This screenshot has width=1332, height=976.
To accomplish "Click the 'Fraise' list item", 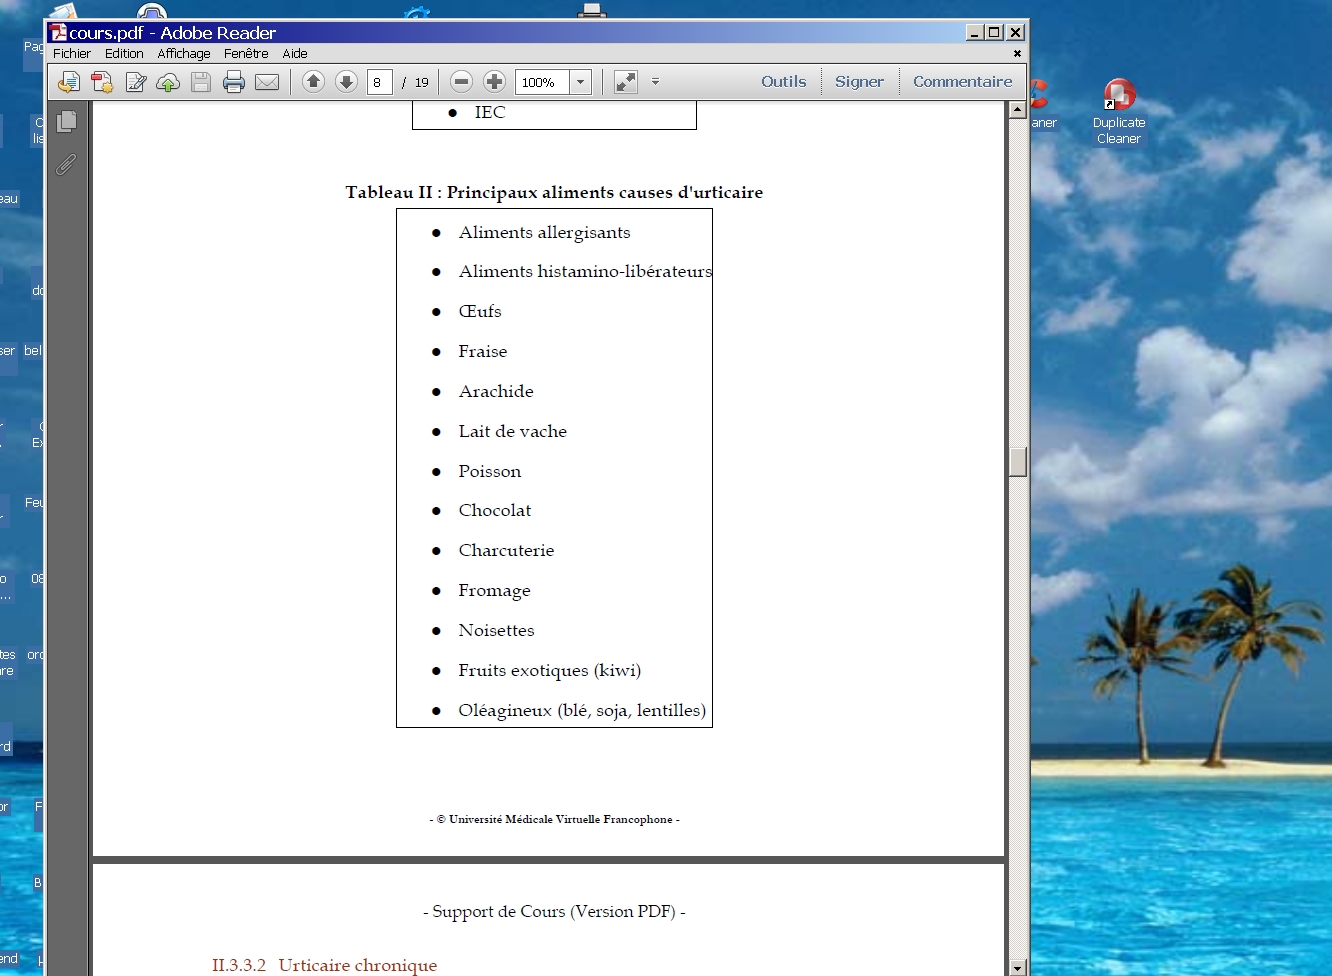I will coord(483,351).
